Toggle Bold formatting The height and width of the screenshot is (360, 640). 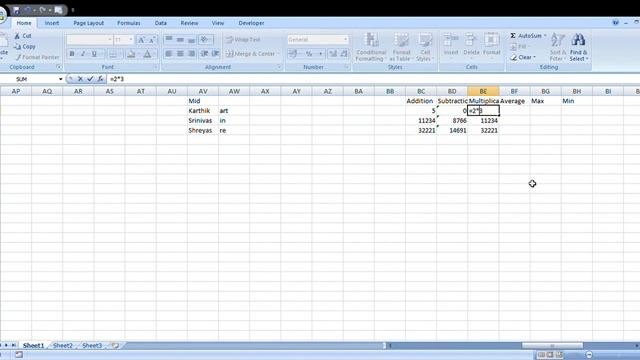point(72,54)
